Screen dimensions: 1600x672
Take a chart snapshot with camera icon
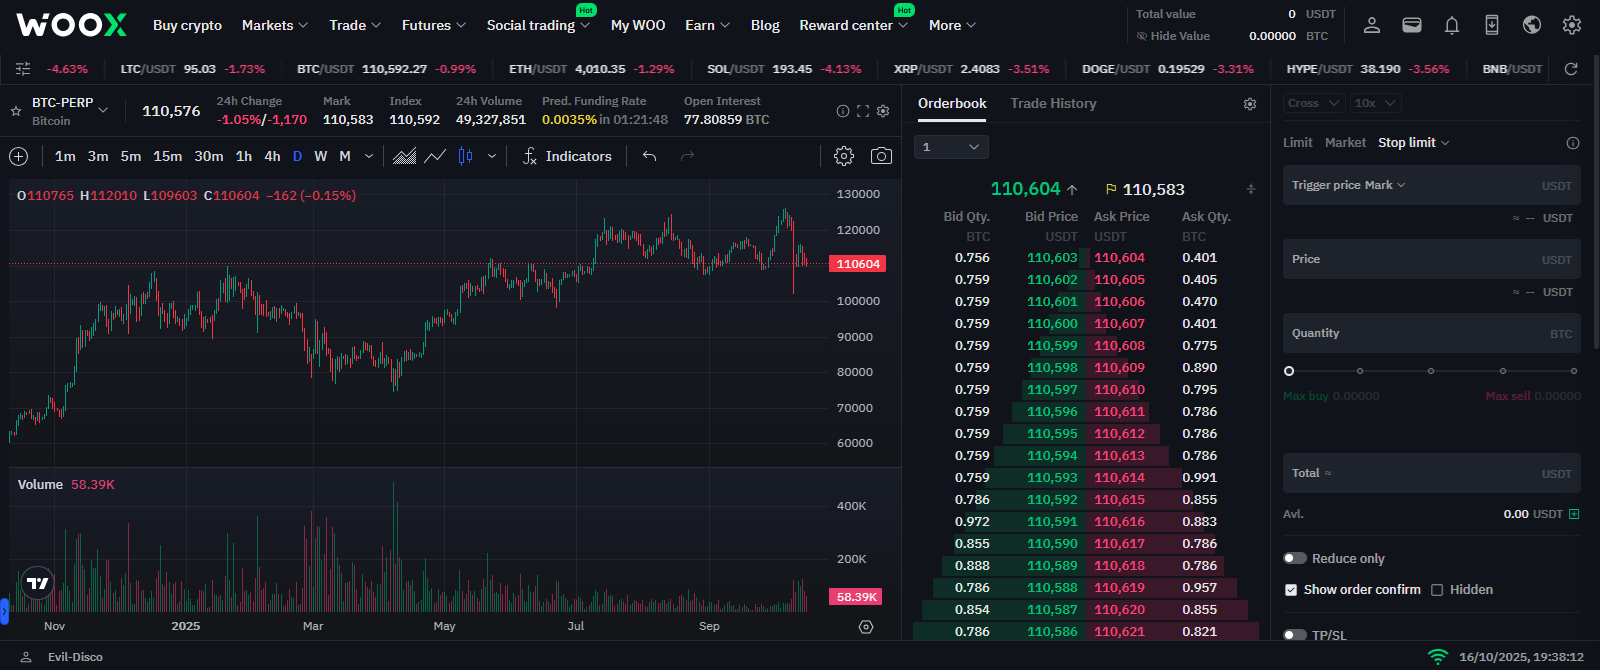click(881, 156)
